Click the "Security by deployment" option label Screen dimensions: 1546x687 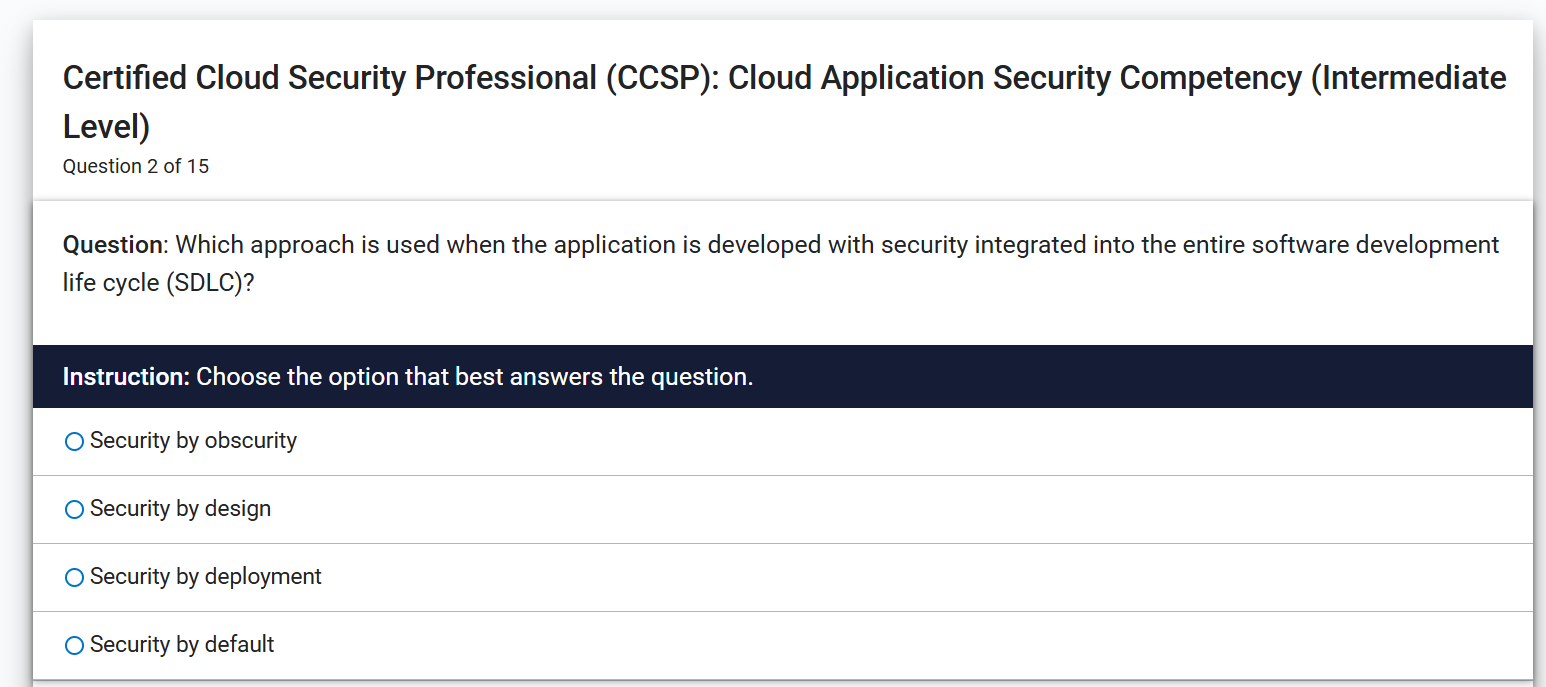coord(205,577)
